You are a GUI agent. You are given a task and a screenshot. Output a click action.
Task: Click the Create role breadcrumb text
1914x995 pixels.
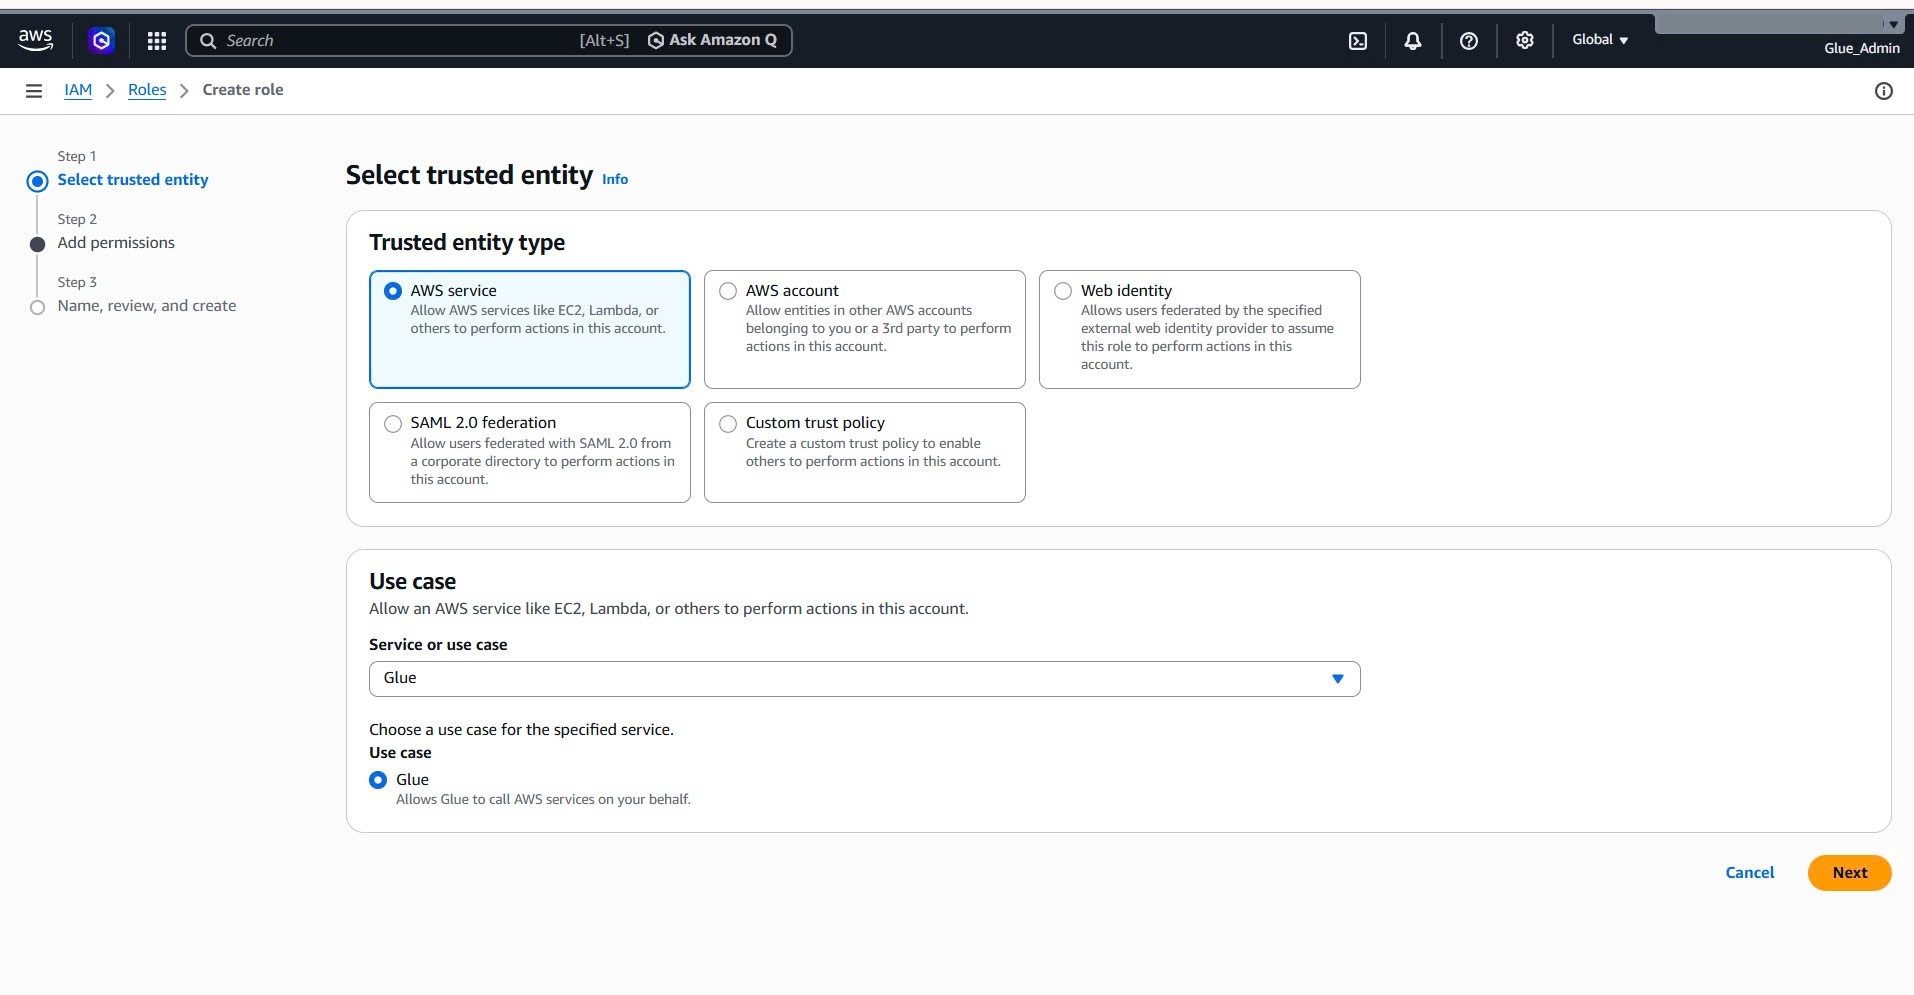243,90
